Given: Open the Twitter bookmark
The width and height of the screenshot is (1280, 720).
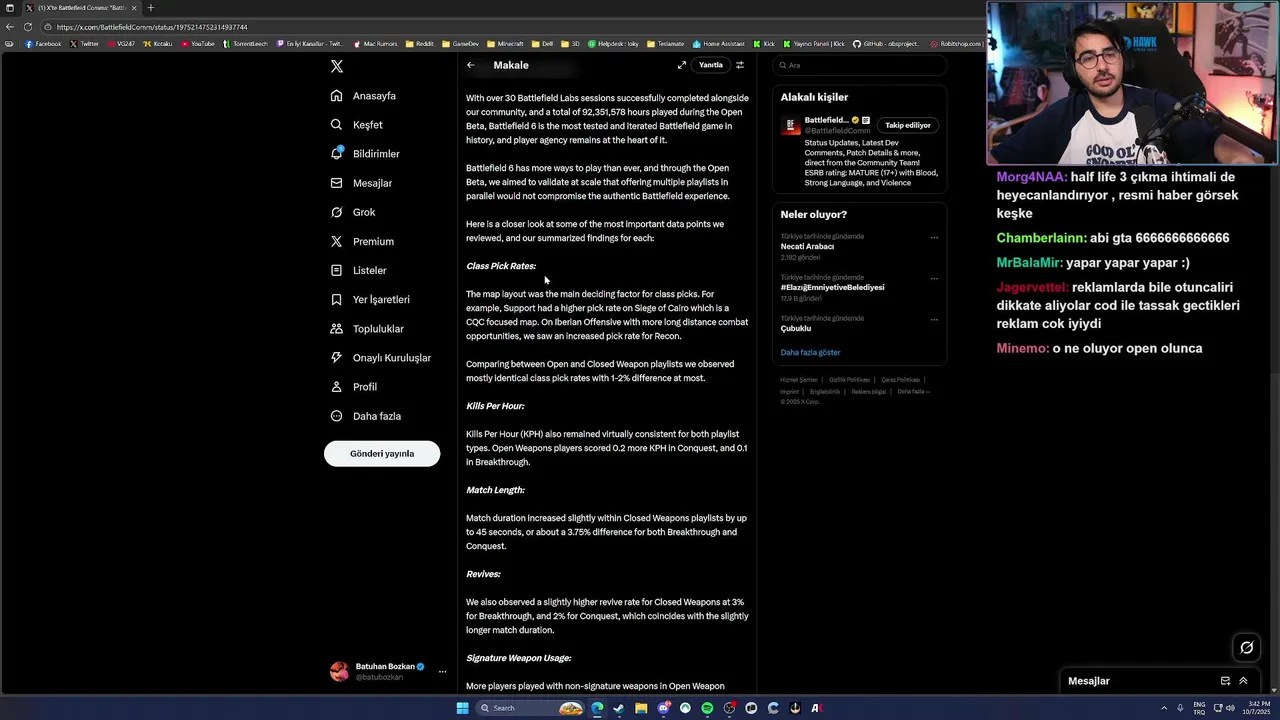Looking at the screenshot, I should pos(85,44).
